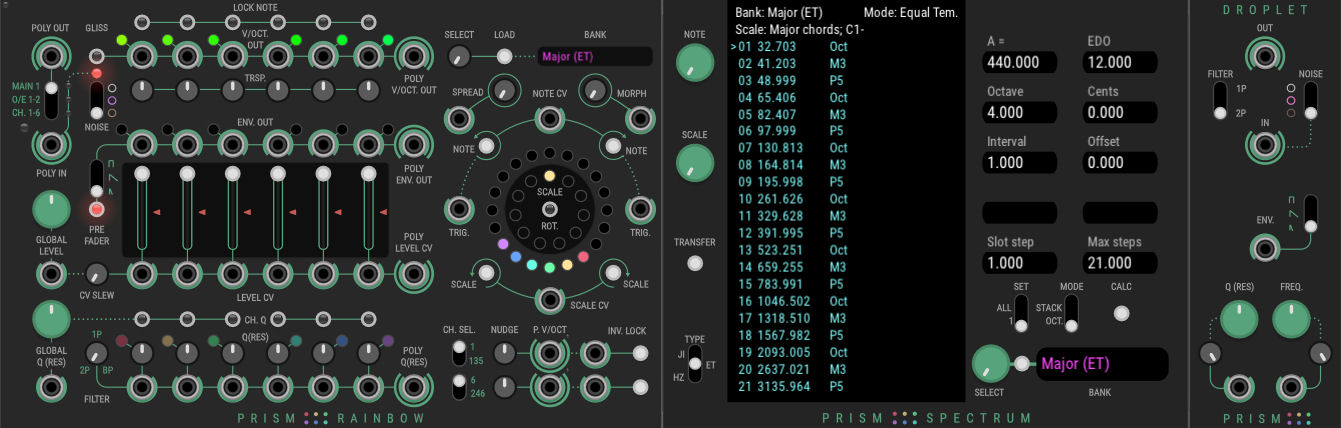
Task: Toggle the SET ALL/1 switch on Spectrum
Action: click(1021, 313)
